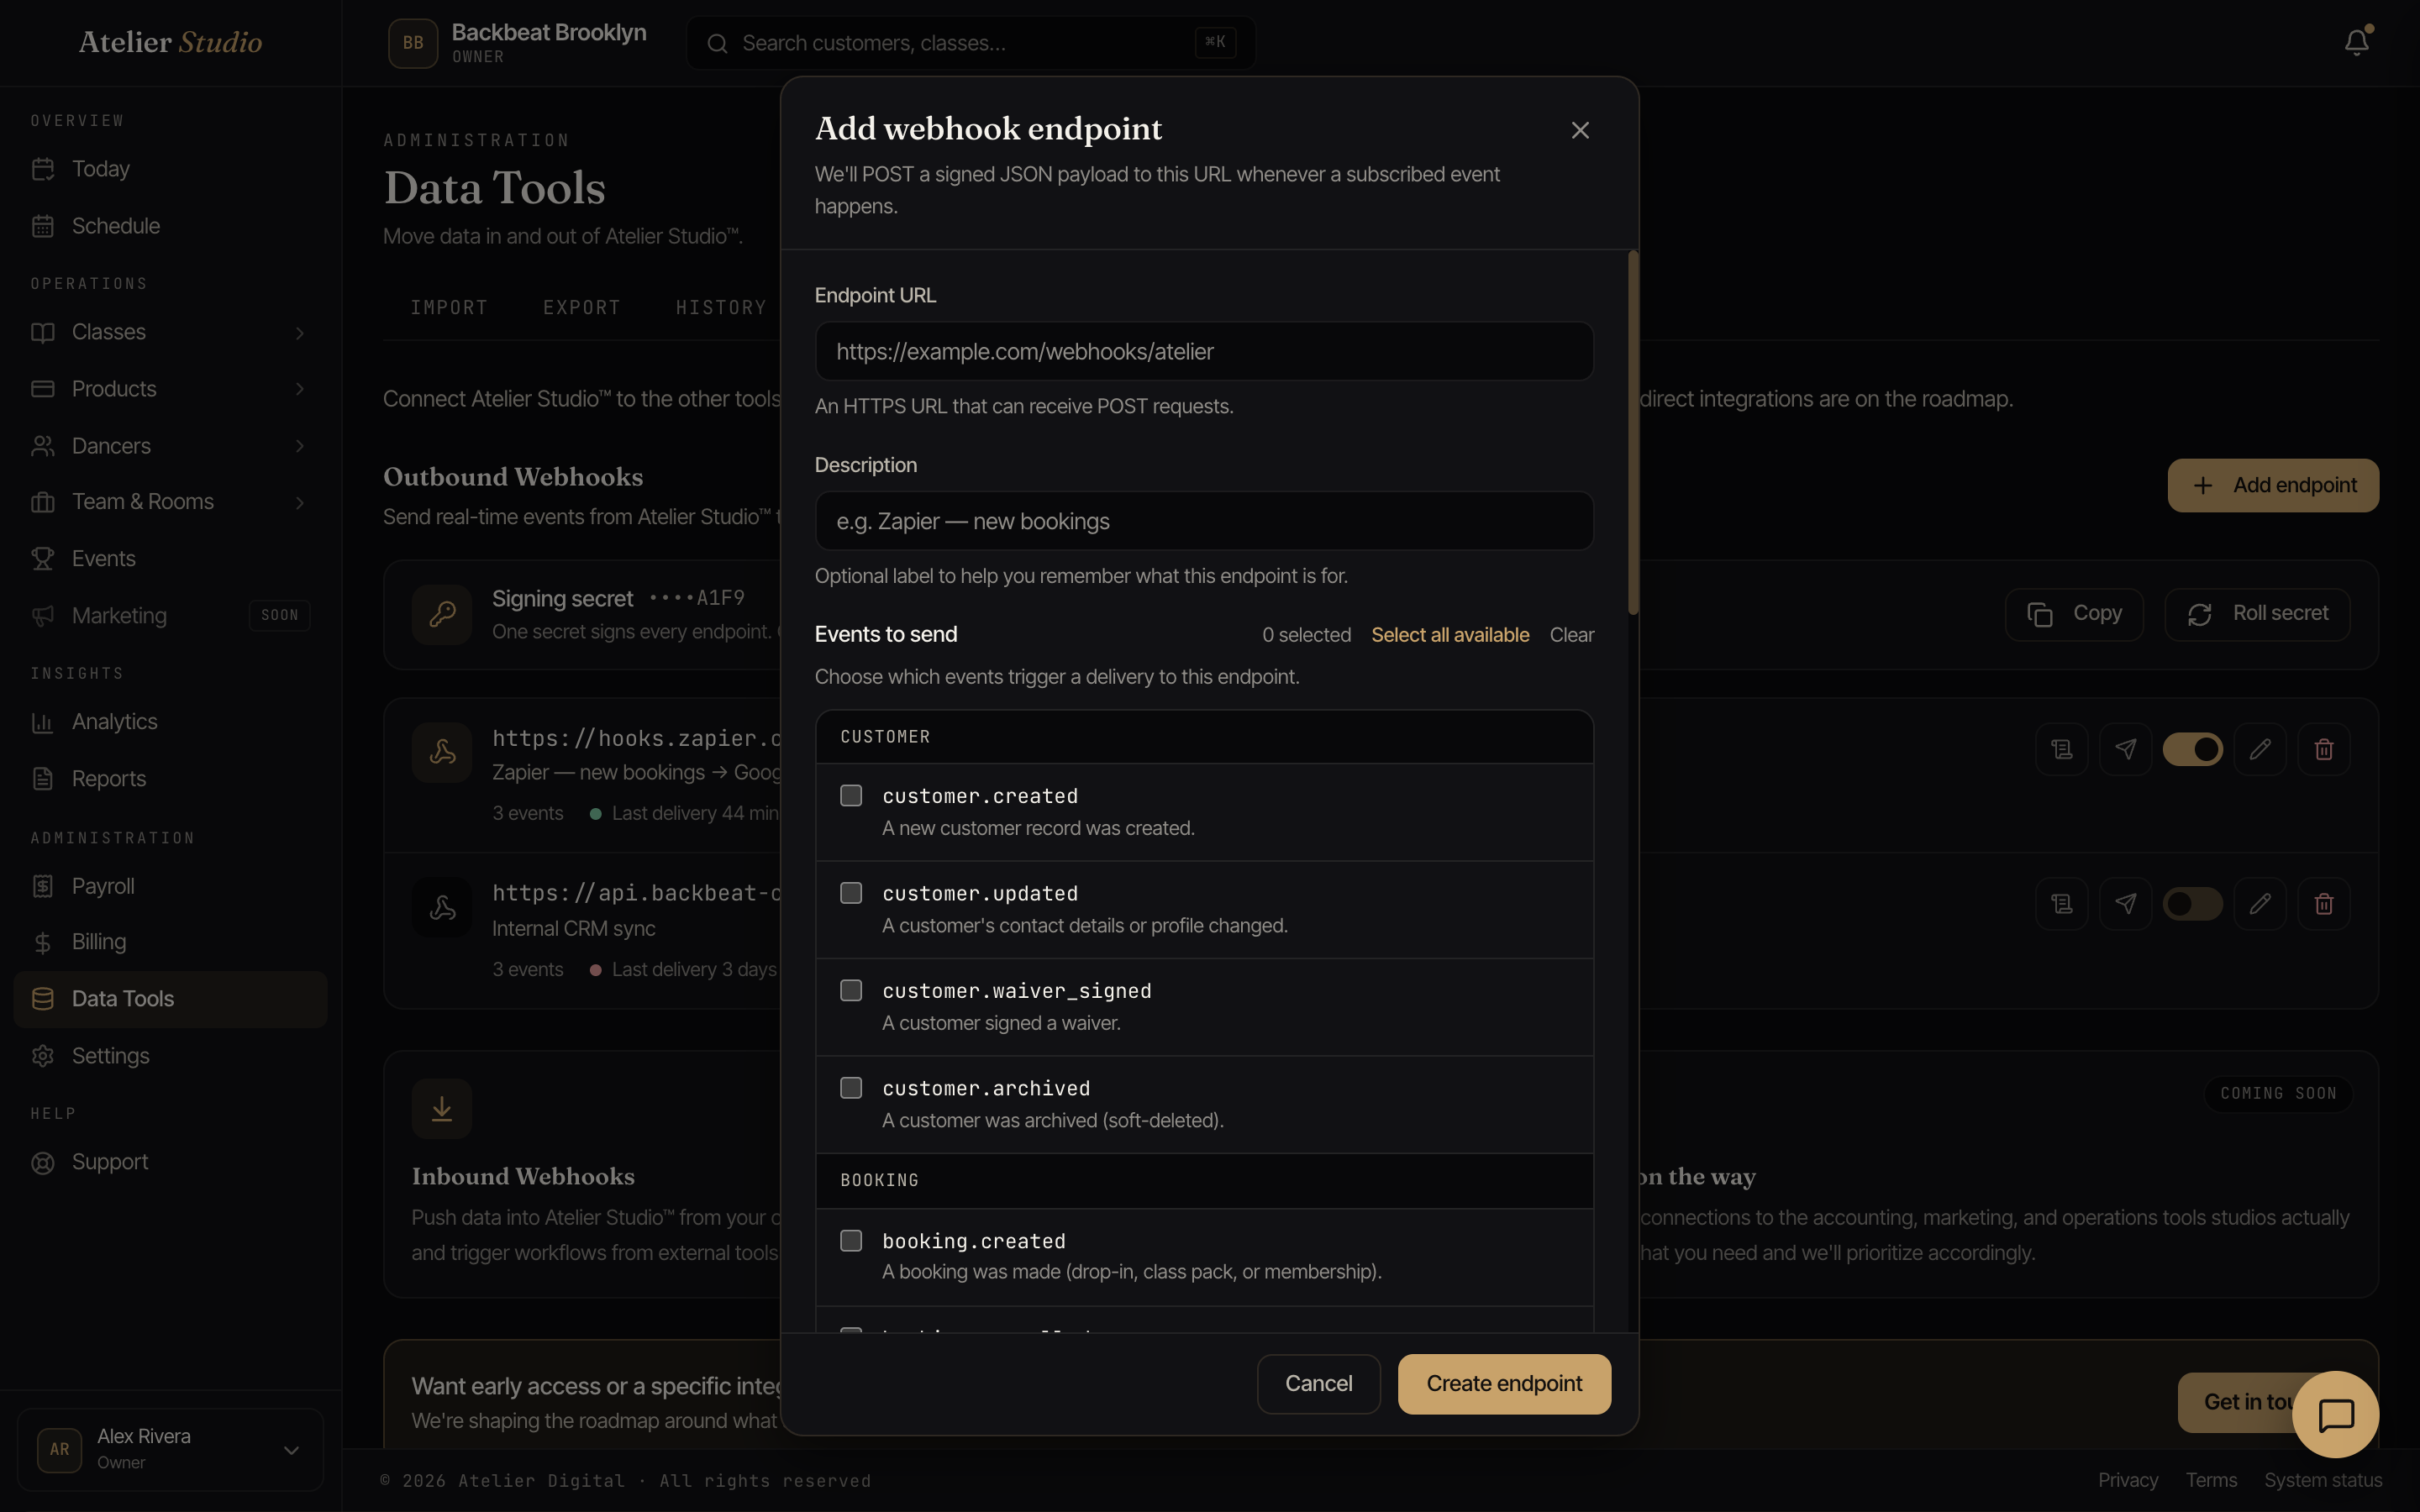
Task: Expand the Classes menu chevron
Action: coord(300,333)
